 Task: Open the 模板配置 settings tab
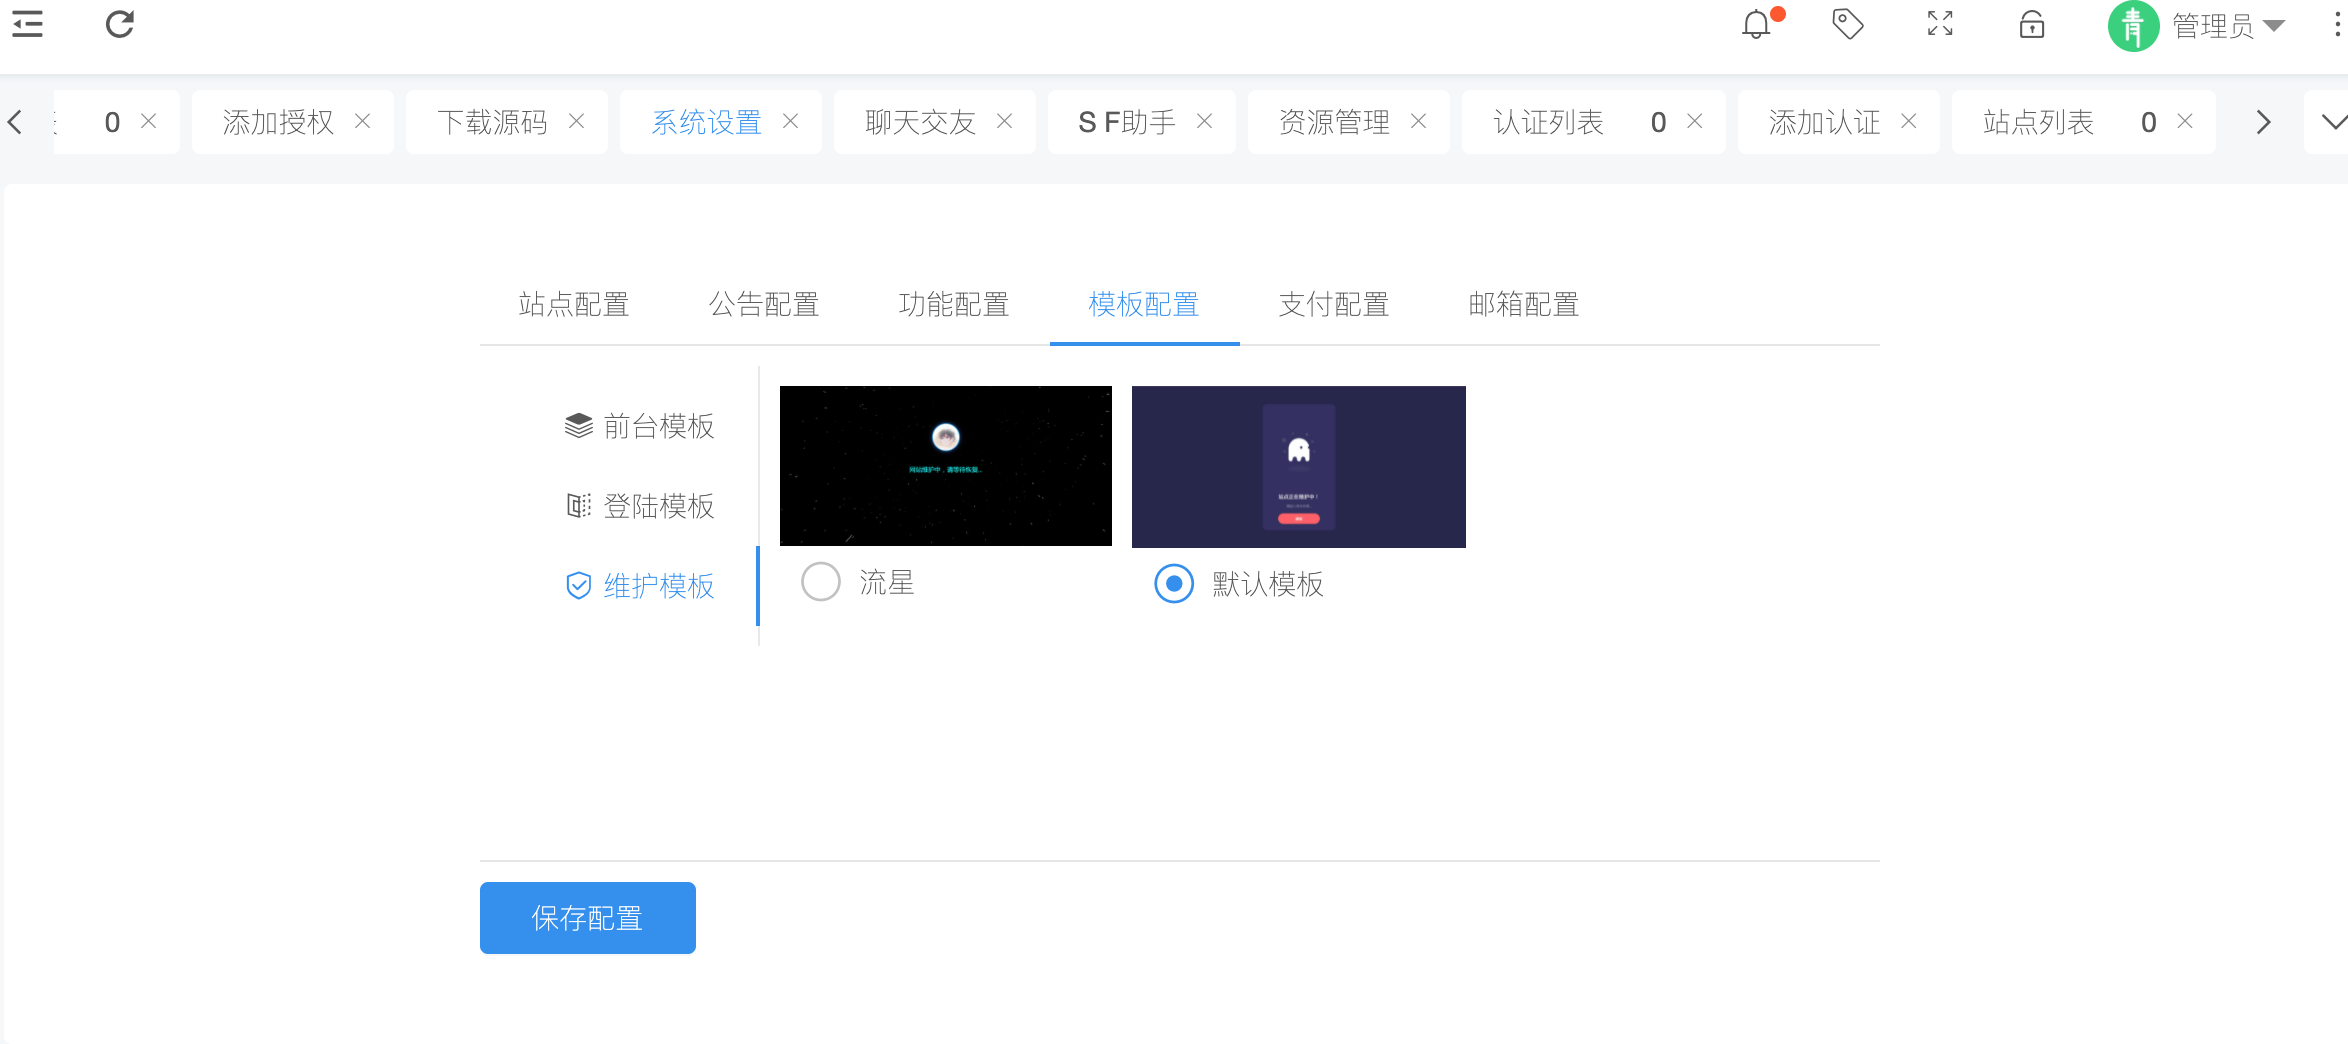1144,304
